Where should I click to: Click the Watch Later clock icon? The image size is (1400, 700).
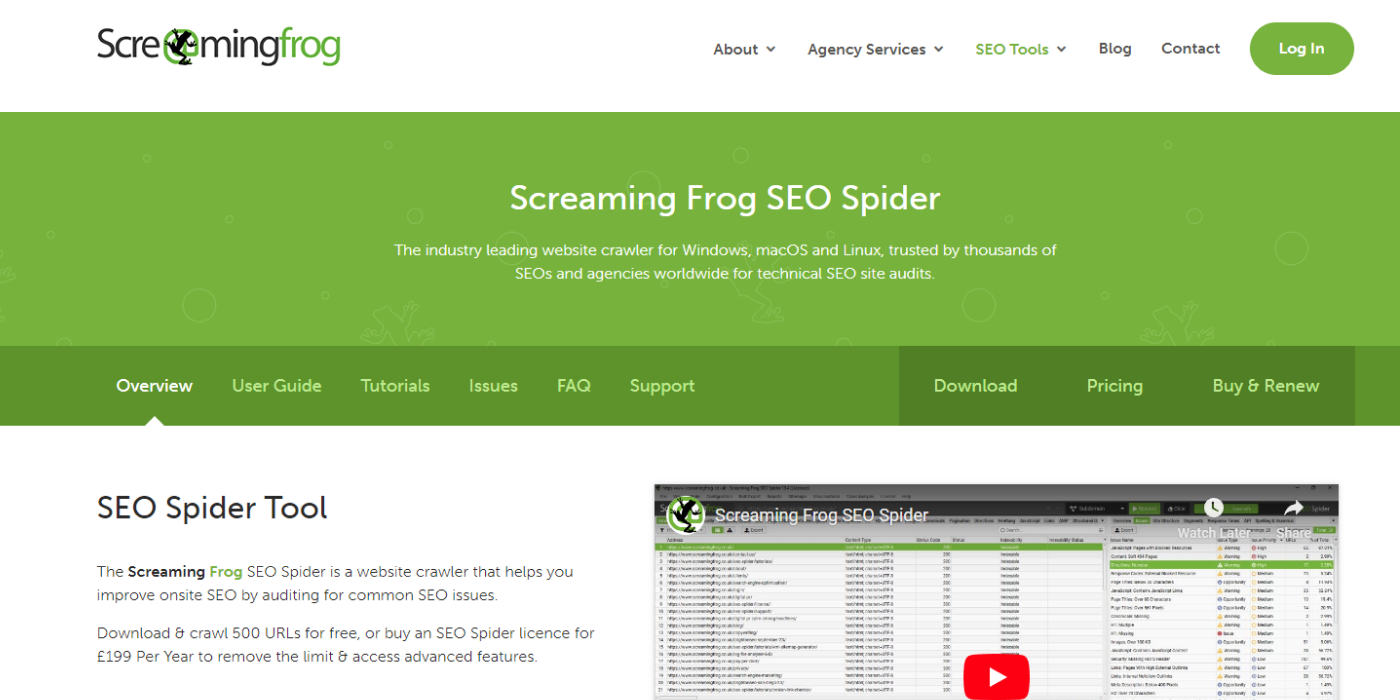tap(1213, 508)
